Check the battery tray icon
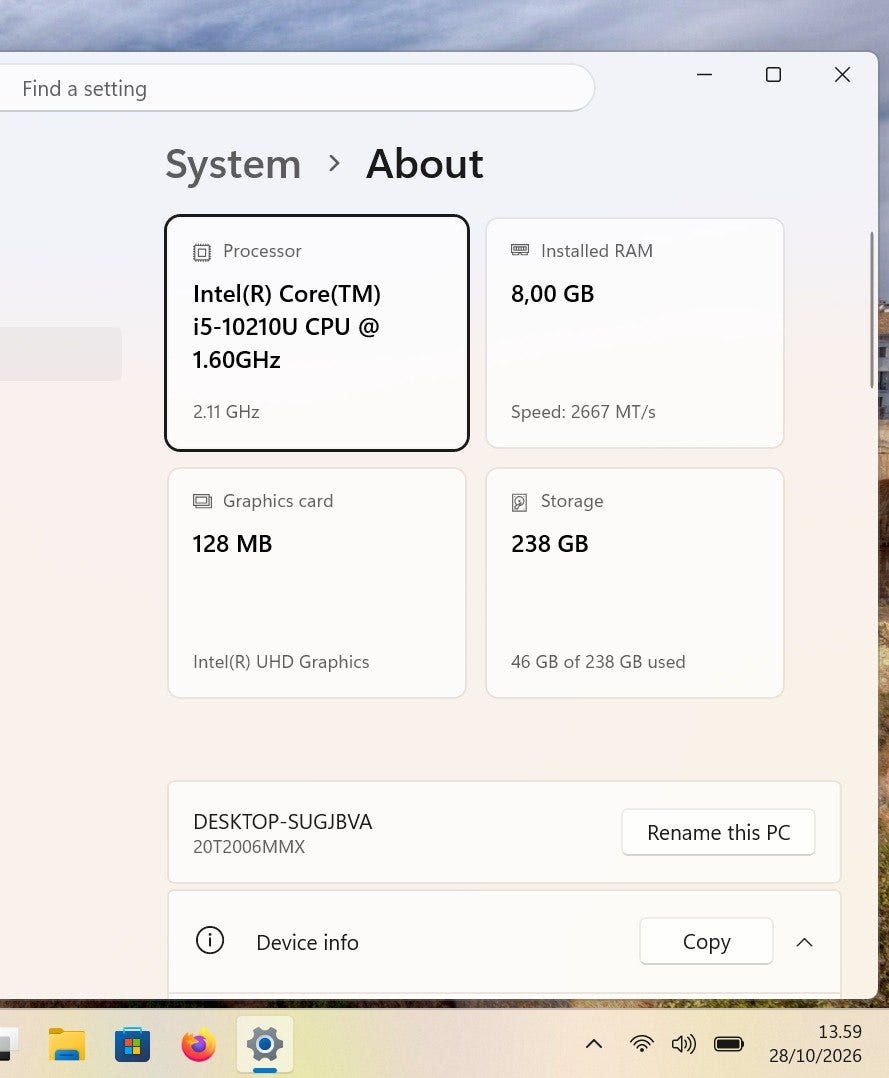The height and width of the screenshot is (1078, 889). click(729, 1044)
